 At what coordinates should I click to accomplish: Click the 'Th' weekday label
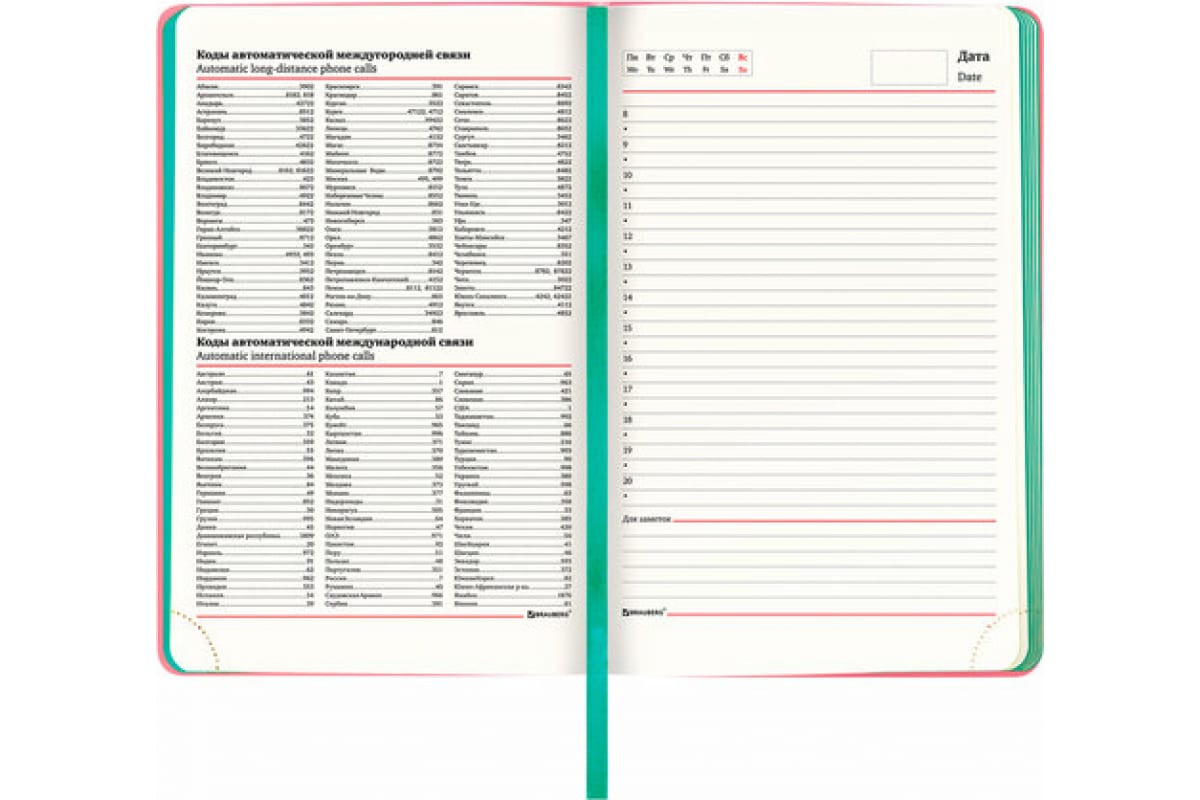click(688, 70)
